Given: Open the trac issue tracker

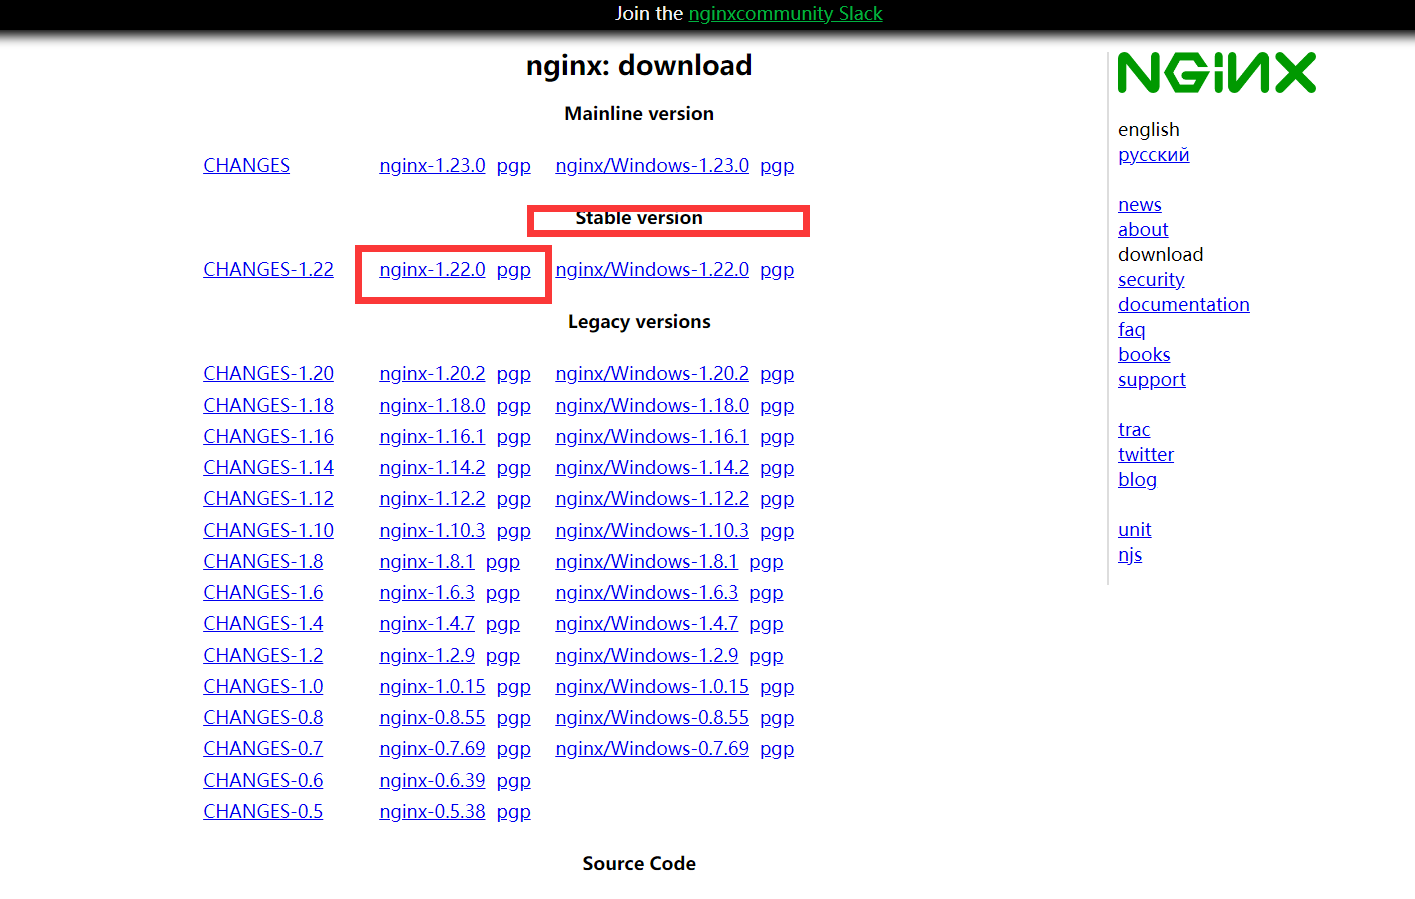Looking at the screenshot, I should tap(1134, 429).
